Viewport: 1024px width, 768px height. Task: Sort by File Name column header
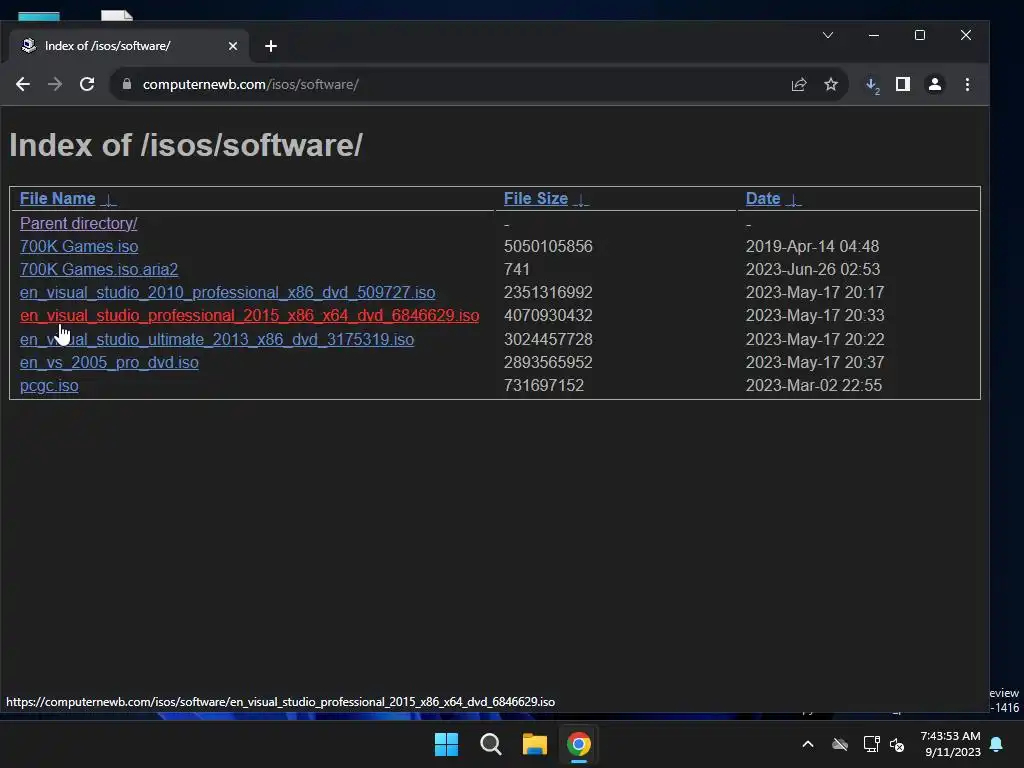57,199
